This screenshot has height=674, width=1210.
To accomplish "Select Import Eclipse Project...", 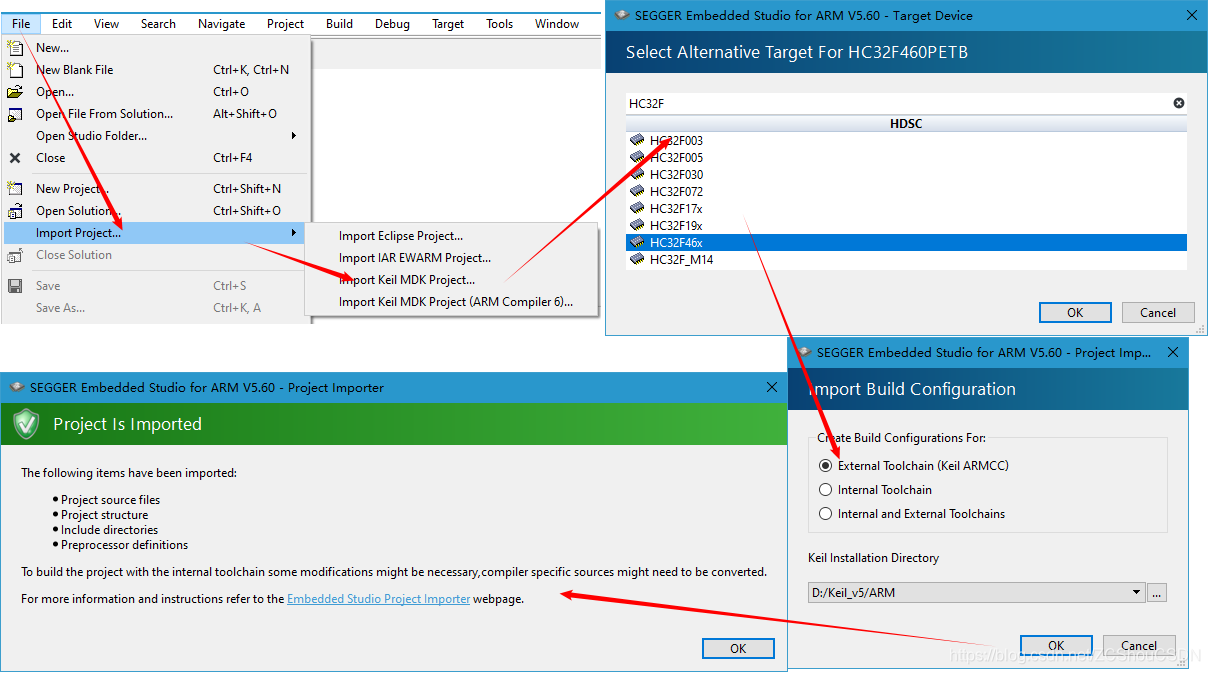I will [401, 236].
